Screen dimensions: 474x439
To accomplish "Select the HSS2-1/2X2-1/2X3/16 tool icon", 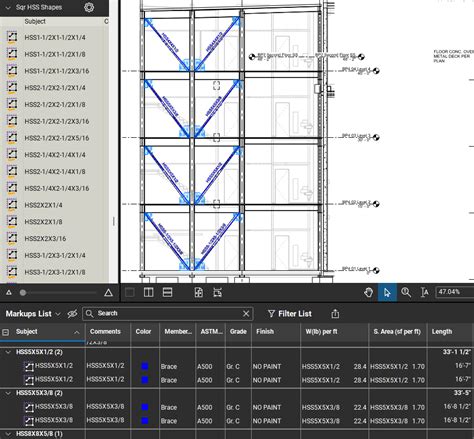I will click(x=12, y=121).
